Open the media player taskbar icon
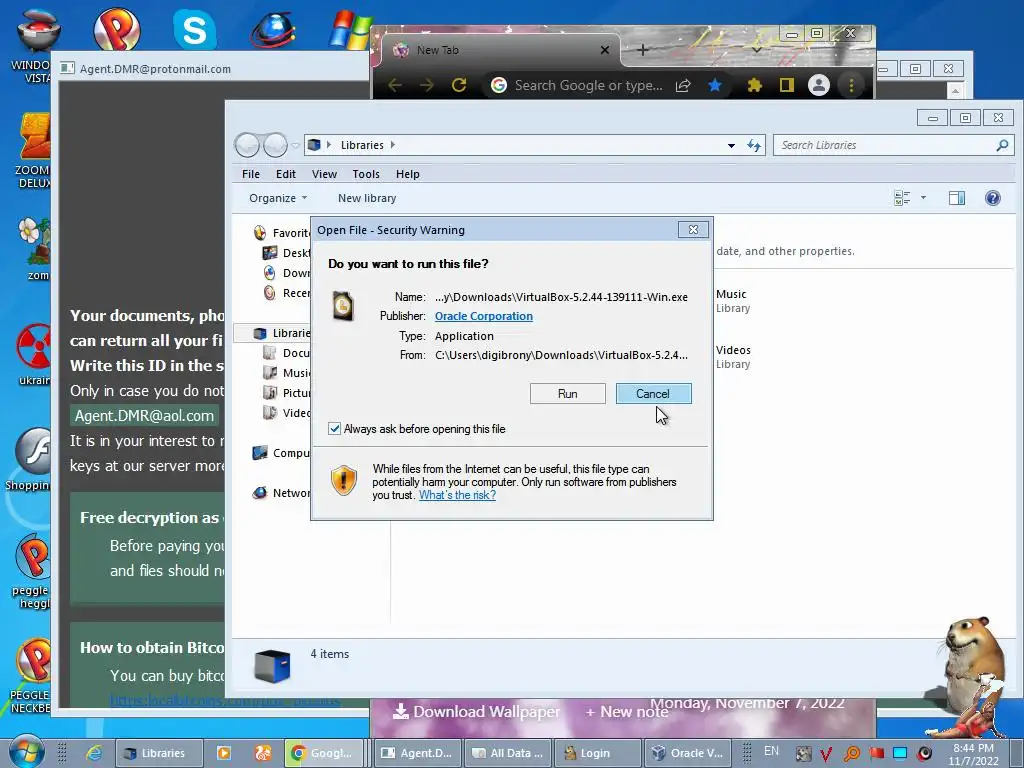The width and height of the screenshot is (1024, 768). 223,753
